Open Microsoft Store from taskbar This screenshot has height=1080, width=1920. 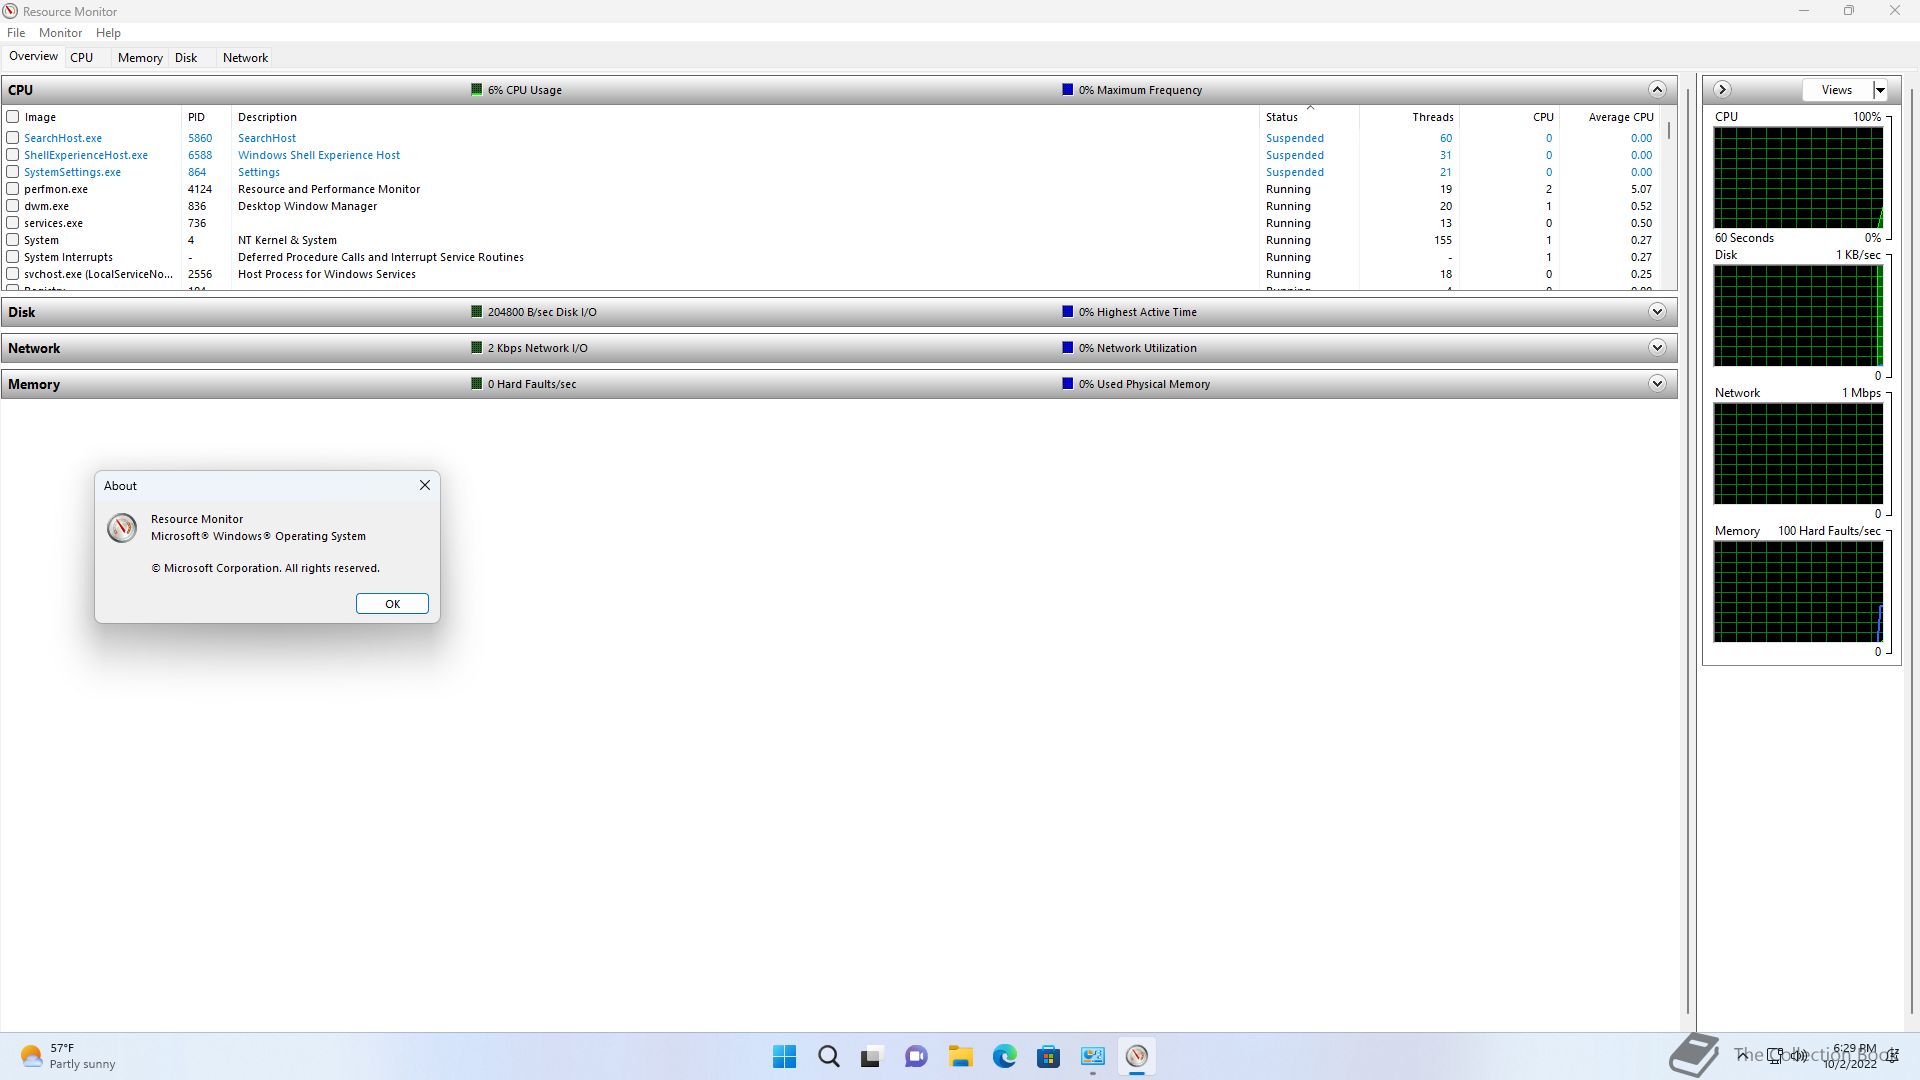point(1048,1056)
